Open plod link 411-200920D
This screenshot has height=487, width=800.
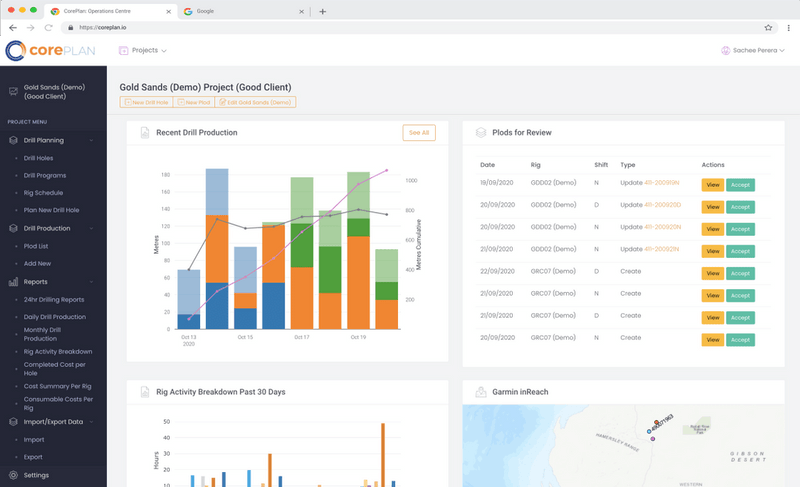point(662,205)
